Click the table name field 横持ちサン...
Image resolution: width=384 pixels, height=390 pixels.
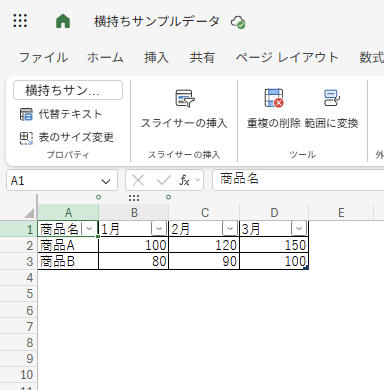point(68,90)
